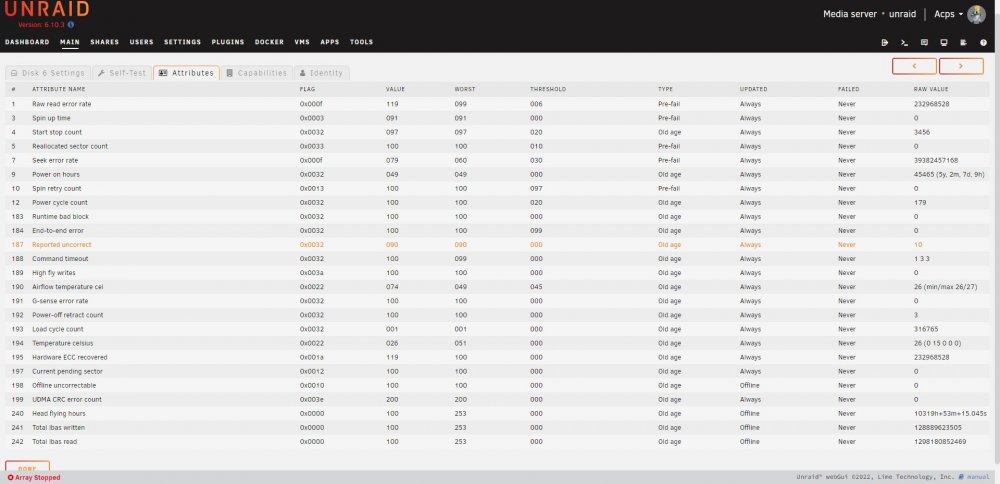The width and height of the screenshot is (1000, 484).
Task: Click the system info monitor icon
Action: click(944, 43)
